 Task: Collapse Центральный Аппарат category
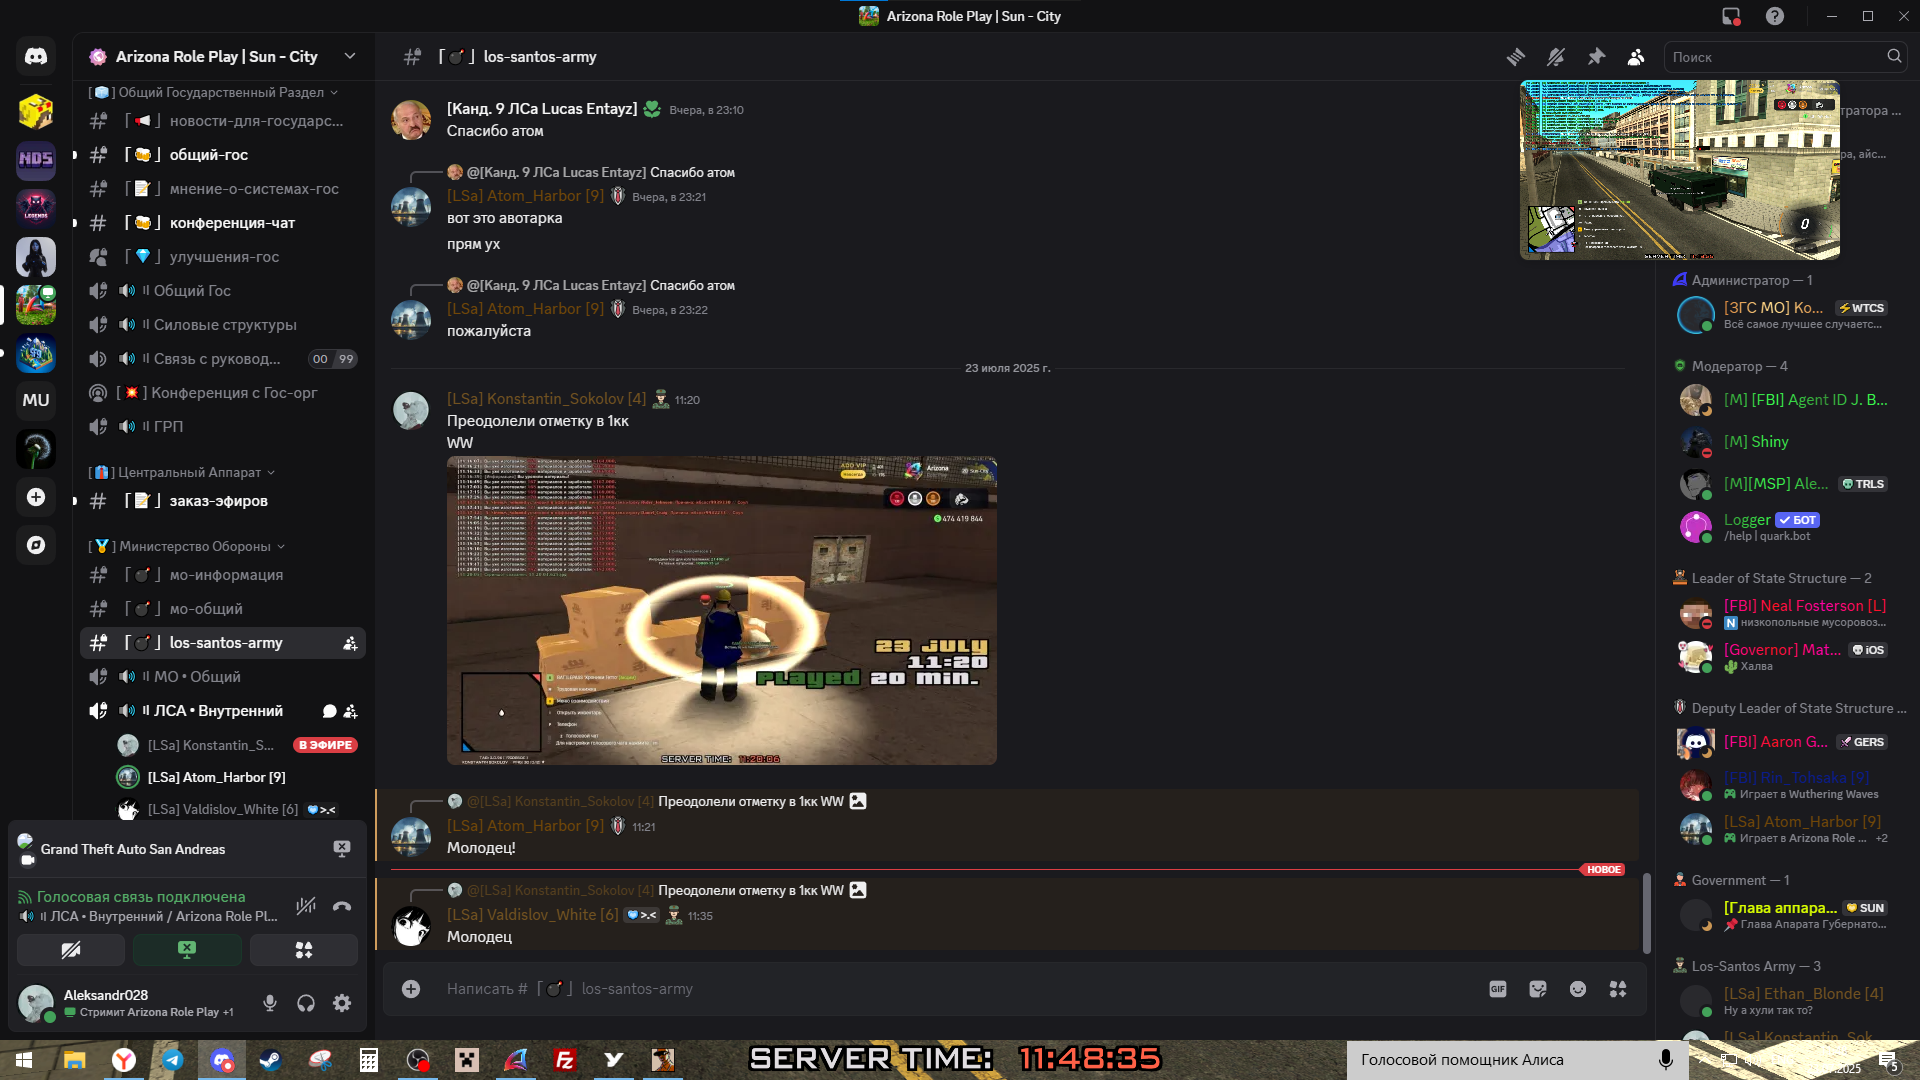[182, 472]
